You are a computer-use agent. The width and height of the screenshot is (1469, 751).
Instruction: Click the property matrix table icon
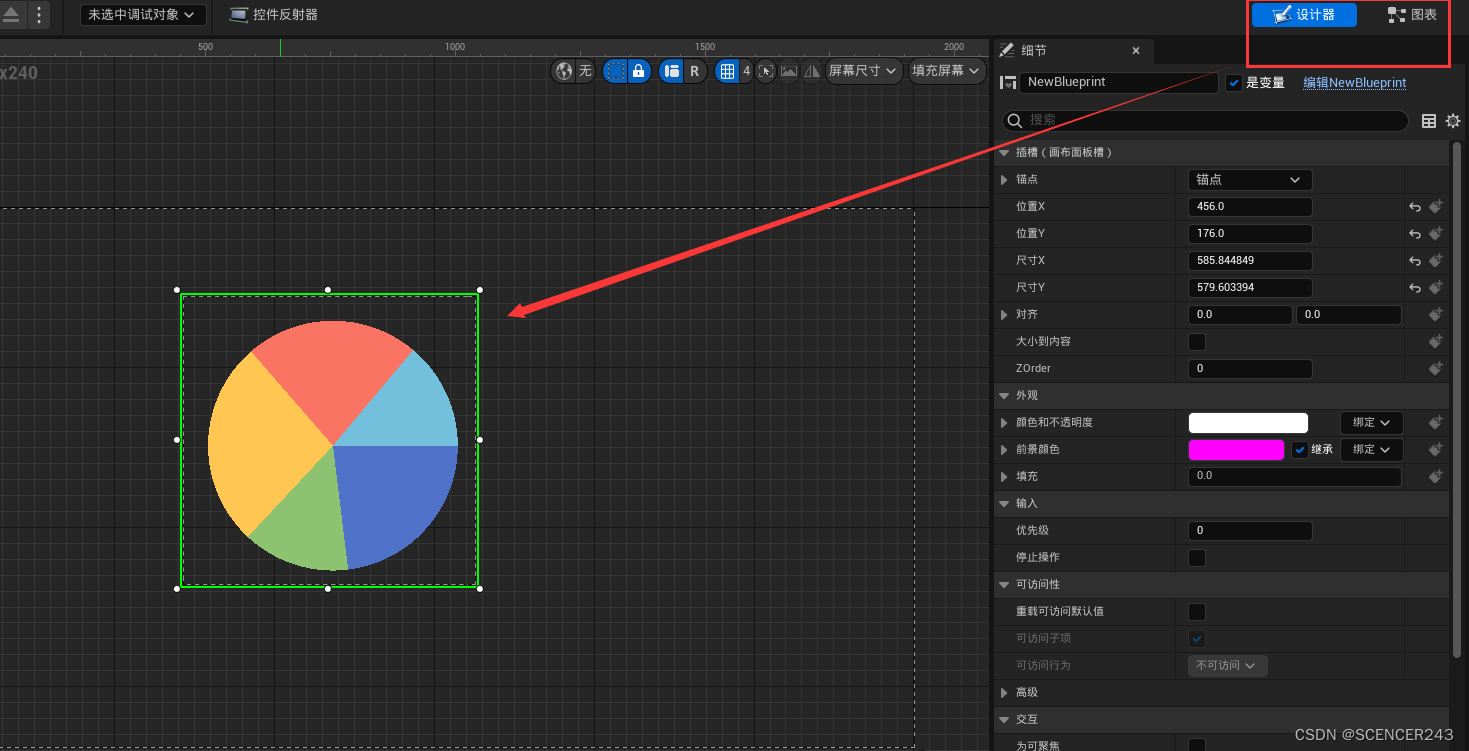pyautogui.click(x=1429, y=121)
